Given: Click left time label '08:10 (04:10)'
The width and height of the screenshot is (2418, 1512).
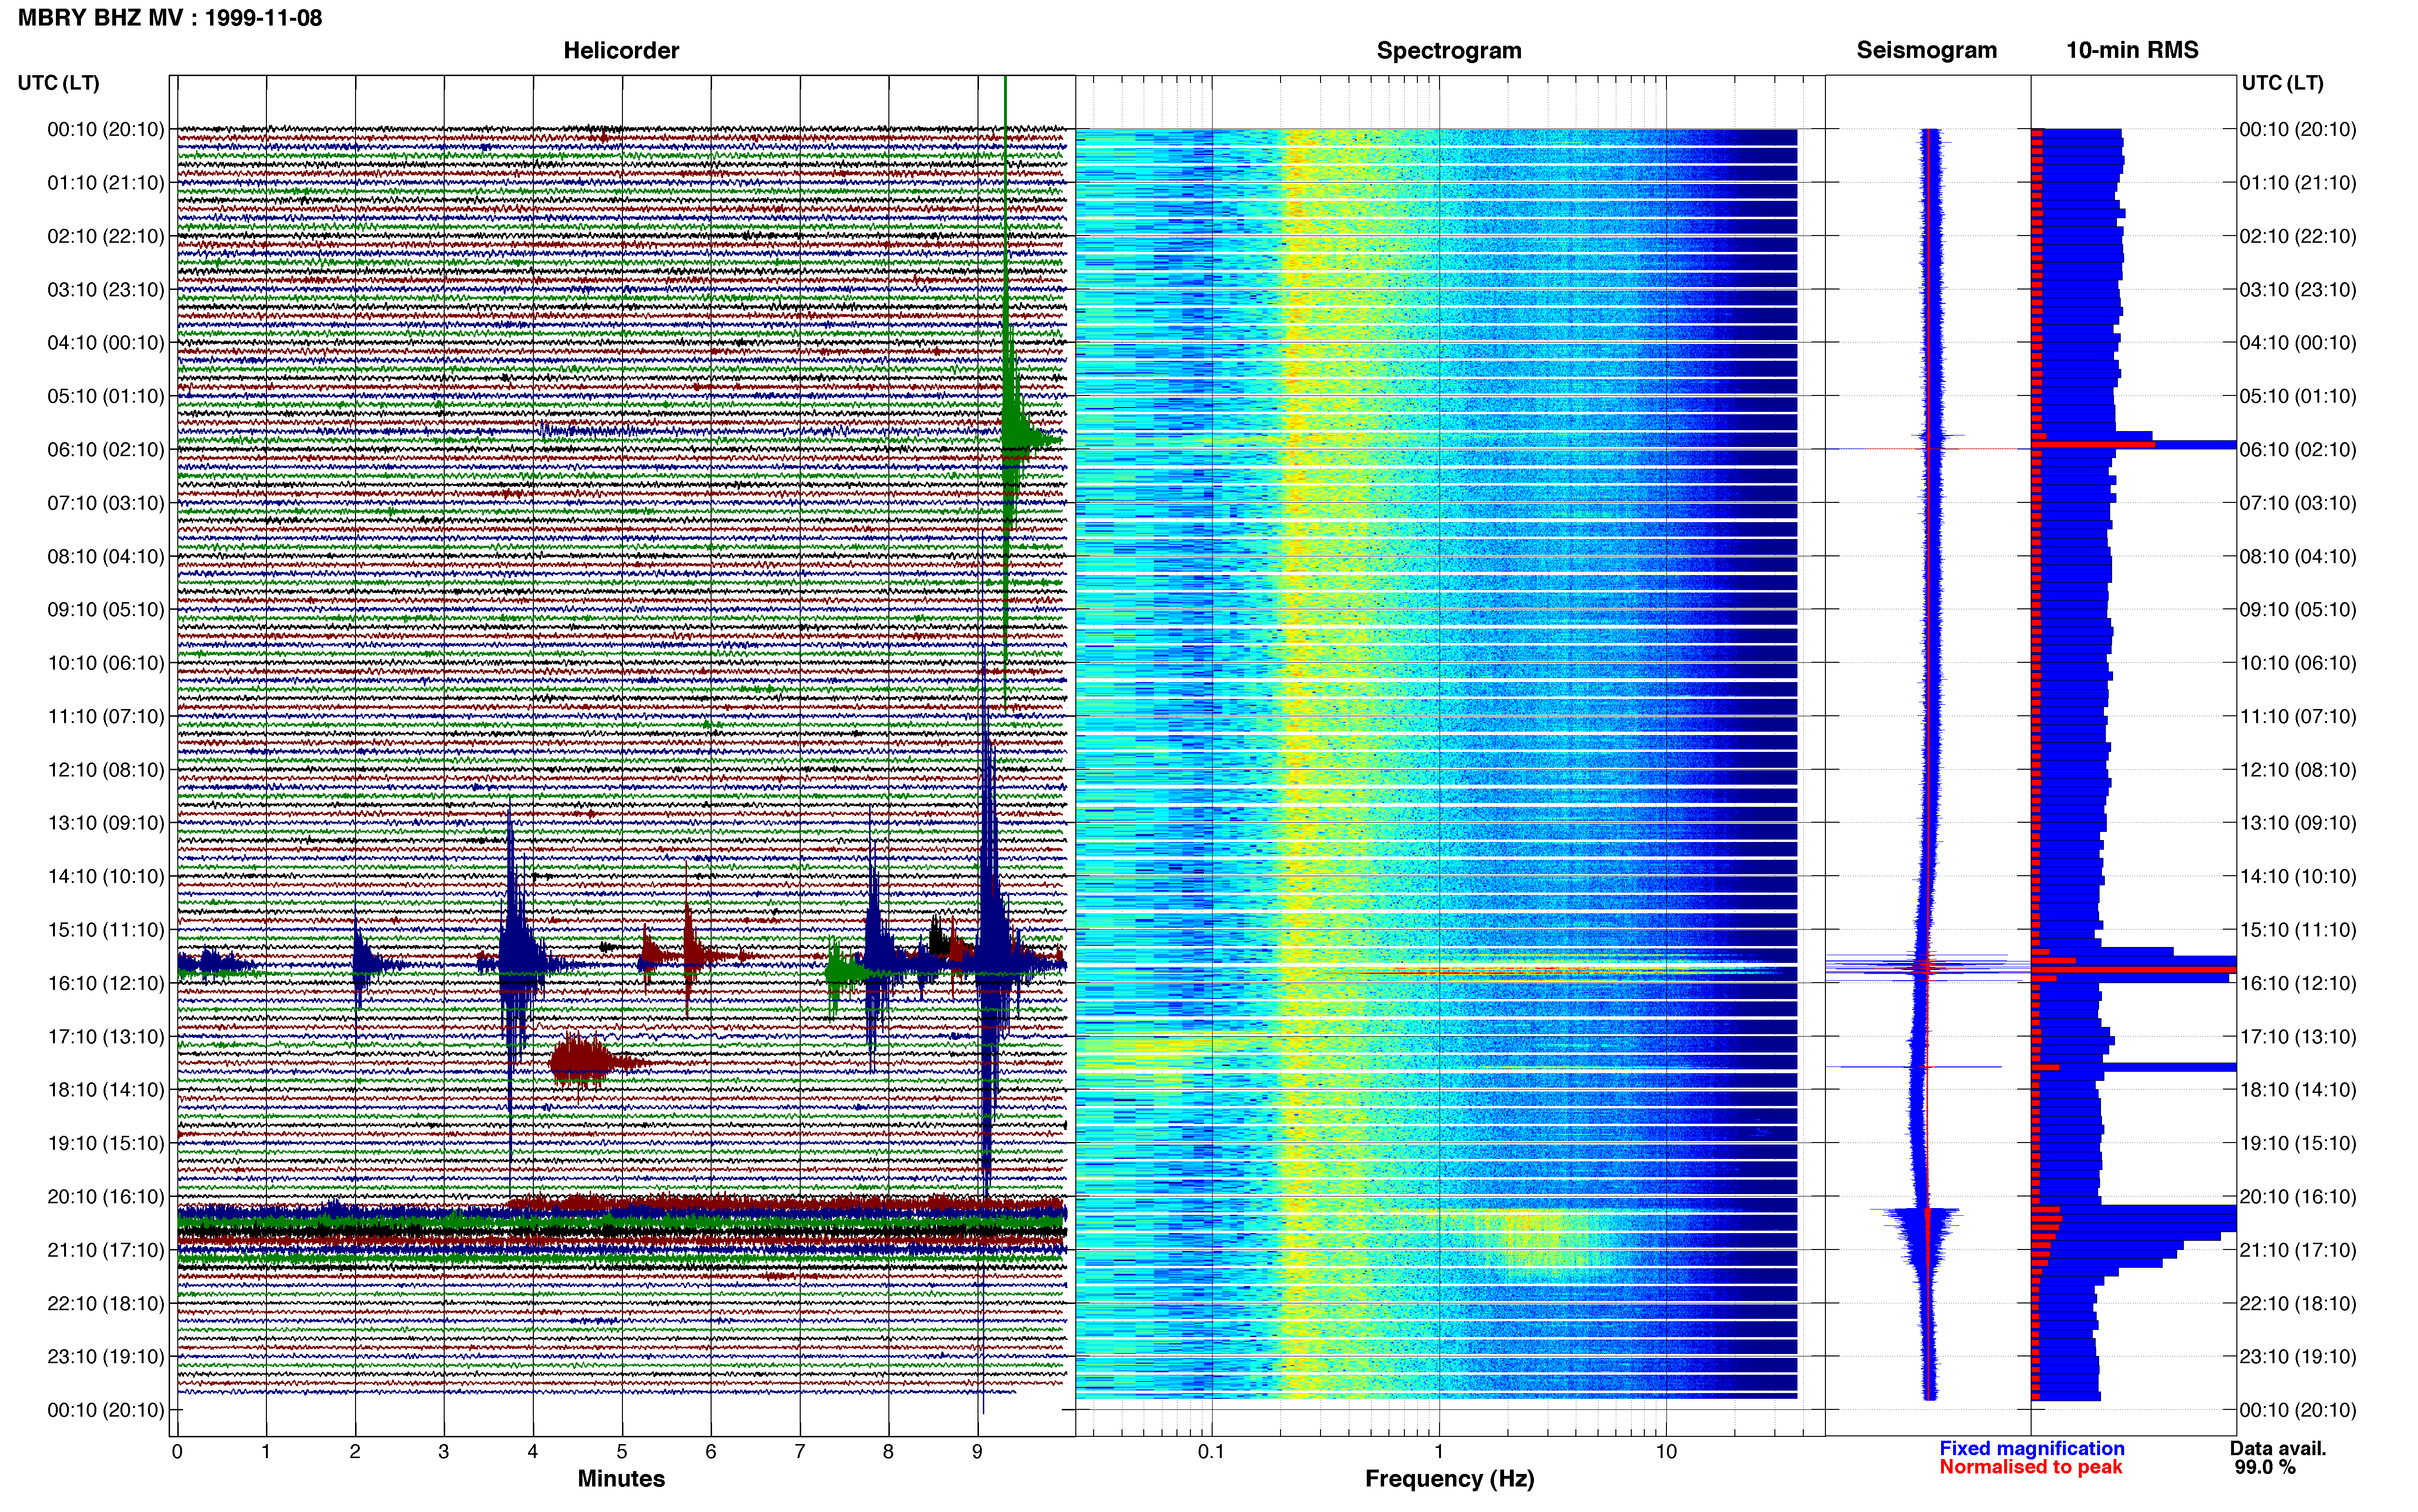Looking at the screenshot, I should point(106,556).
